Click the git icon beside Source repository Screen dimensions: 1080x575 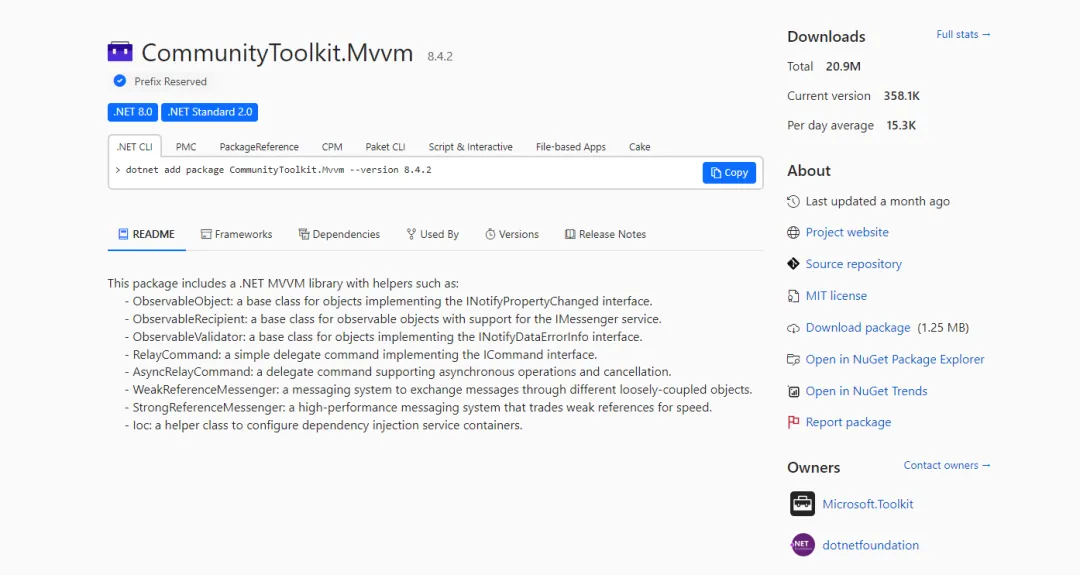[793, 264]
